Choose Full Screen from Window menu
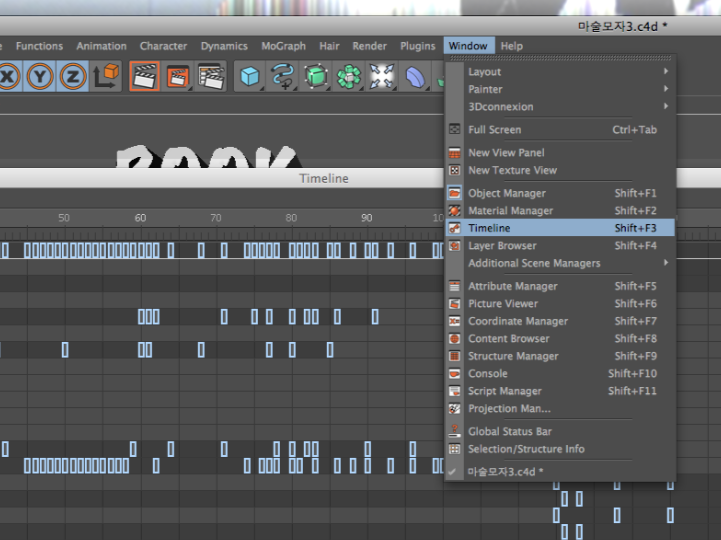 pyautogui.click(x=560, y=130)
